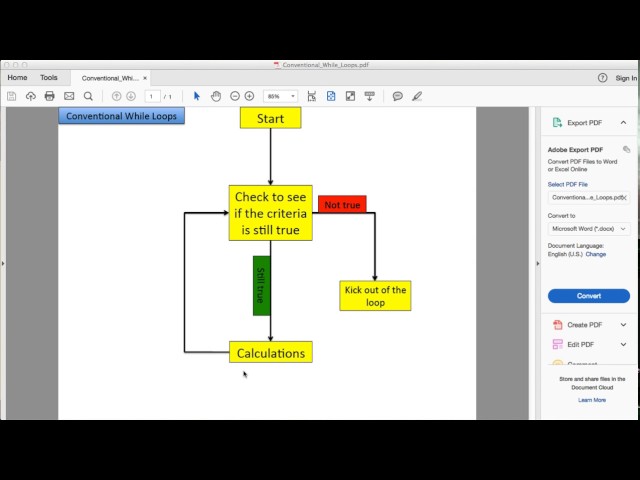The height and width of the screenshot is (480, 640).
Task: Enter full screen view mode icon
Action: pyautogui.click(x=350, y=96)
